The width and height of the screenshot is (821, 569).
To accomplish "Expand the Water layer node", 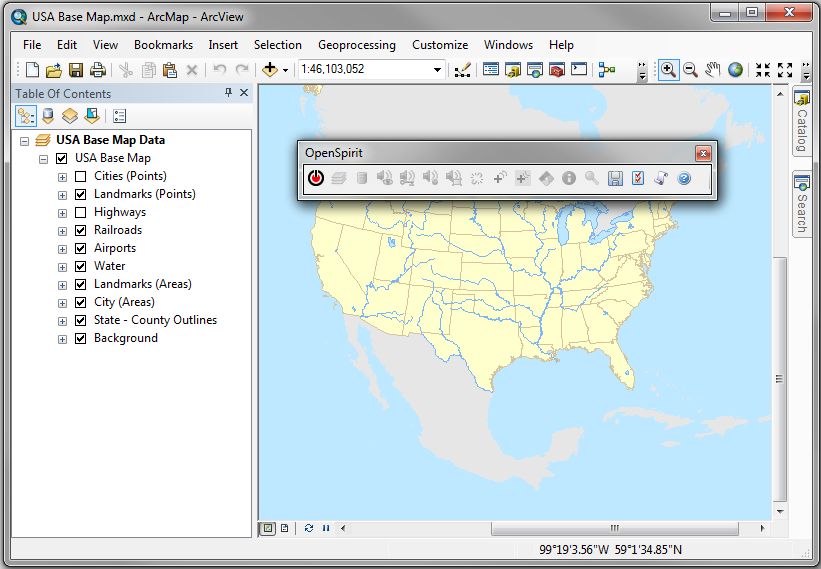I will click(62, 267).
